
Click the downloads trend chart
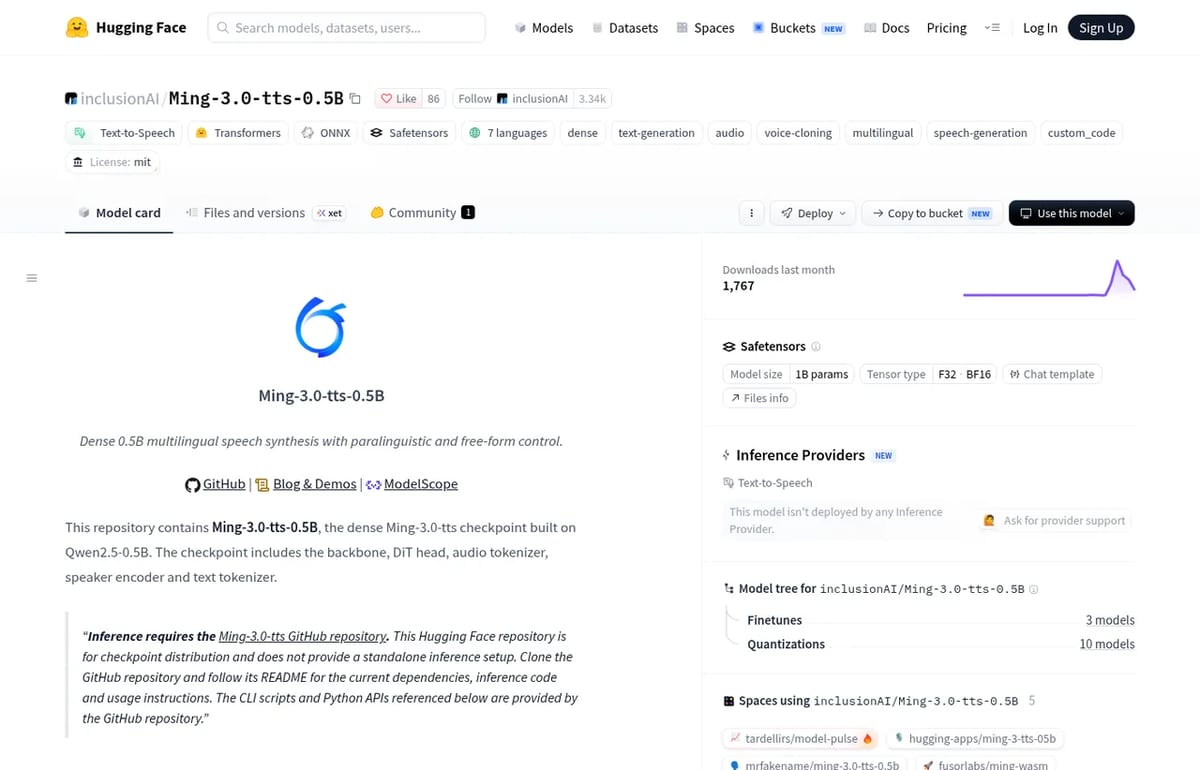1049,278
